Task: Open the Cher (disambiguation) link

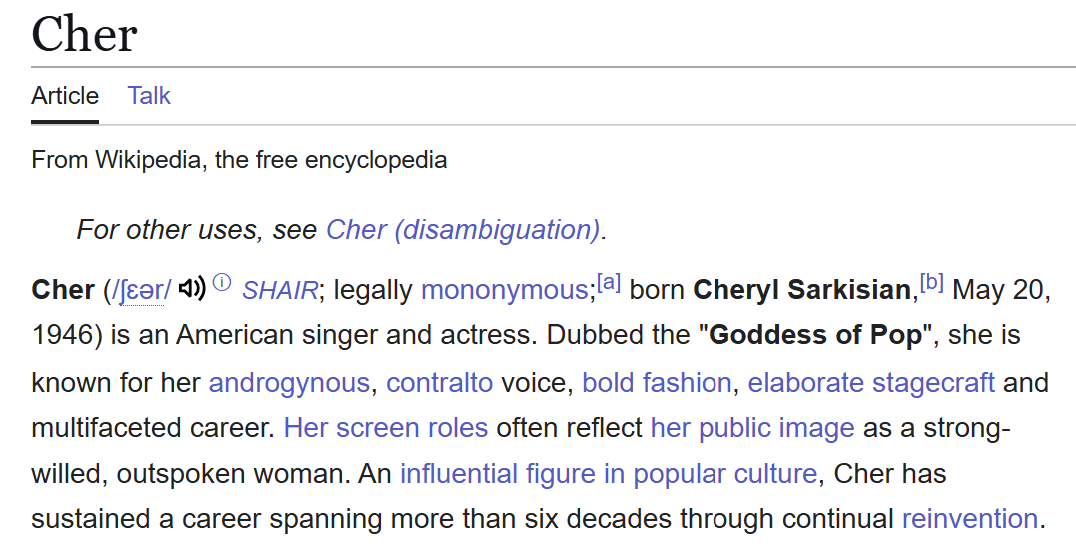Action: pos(463,229)
